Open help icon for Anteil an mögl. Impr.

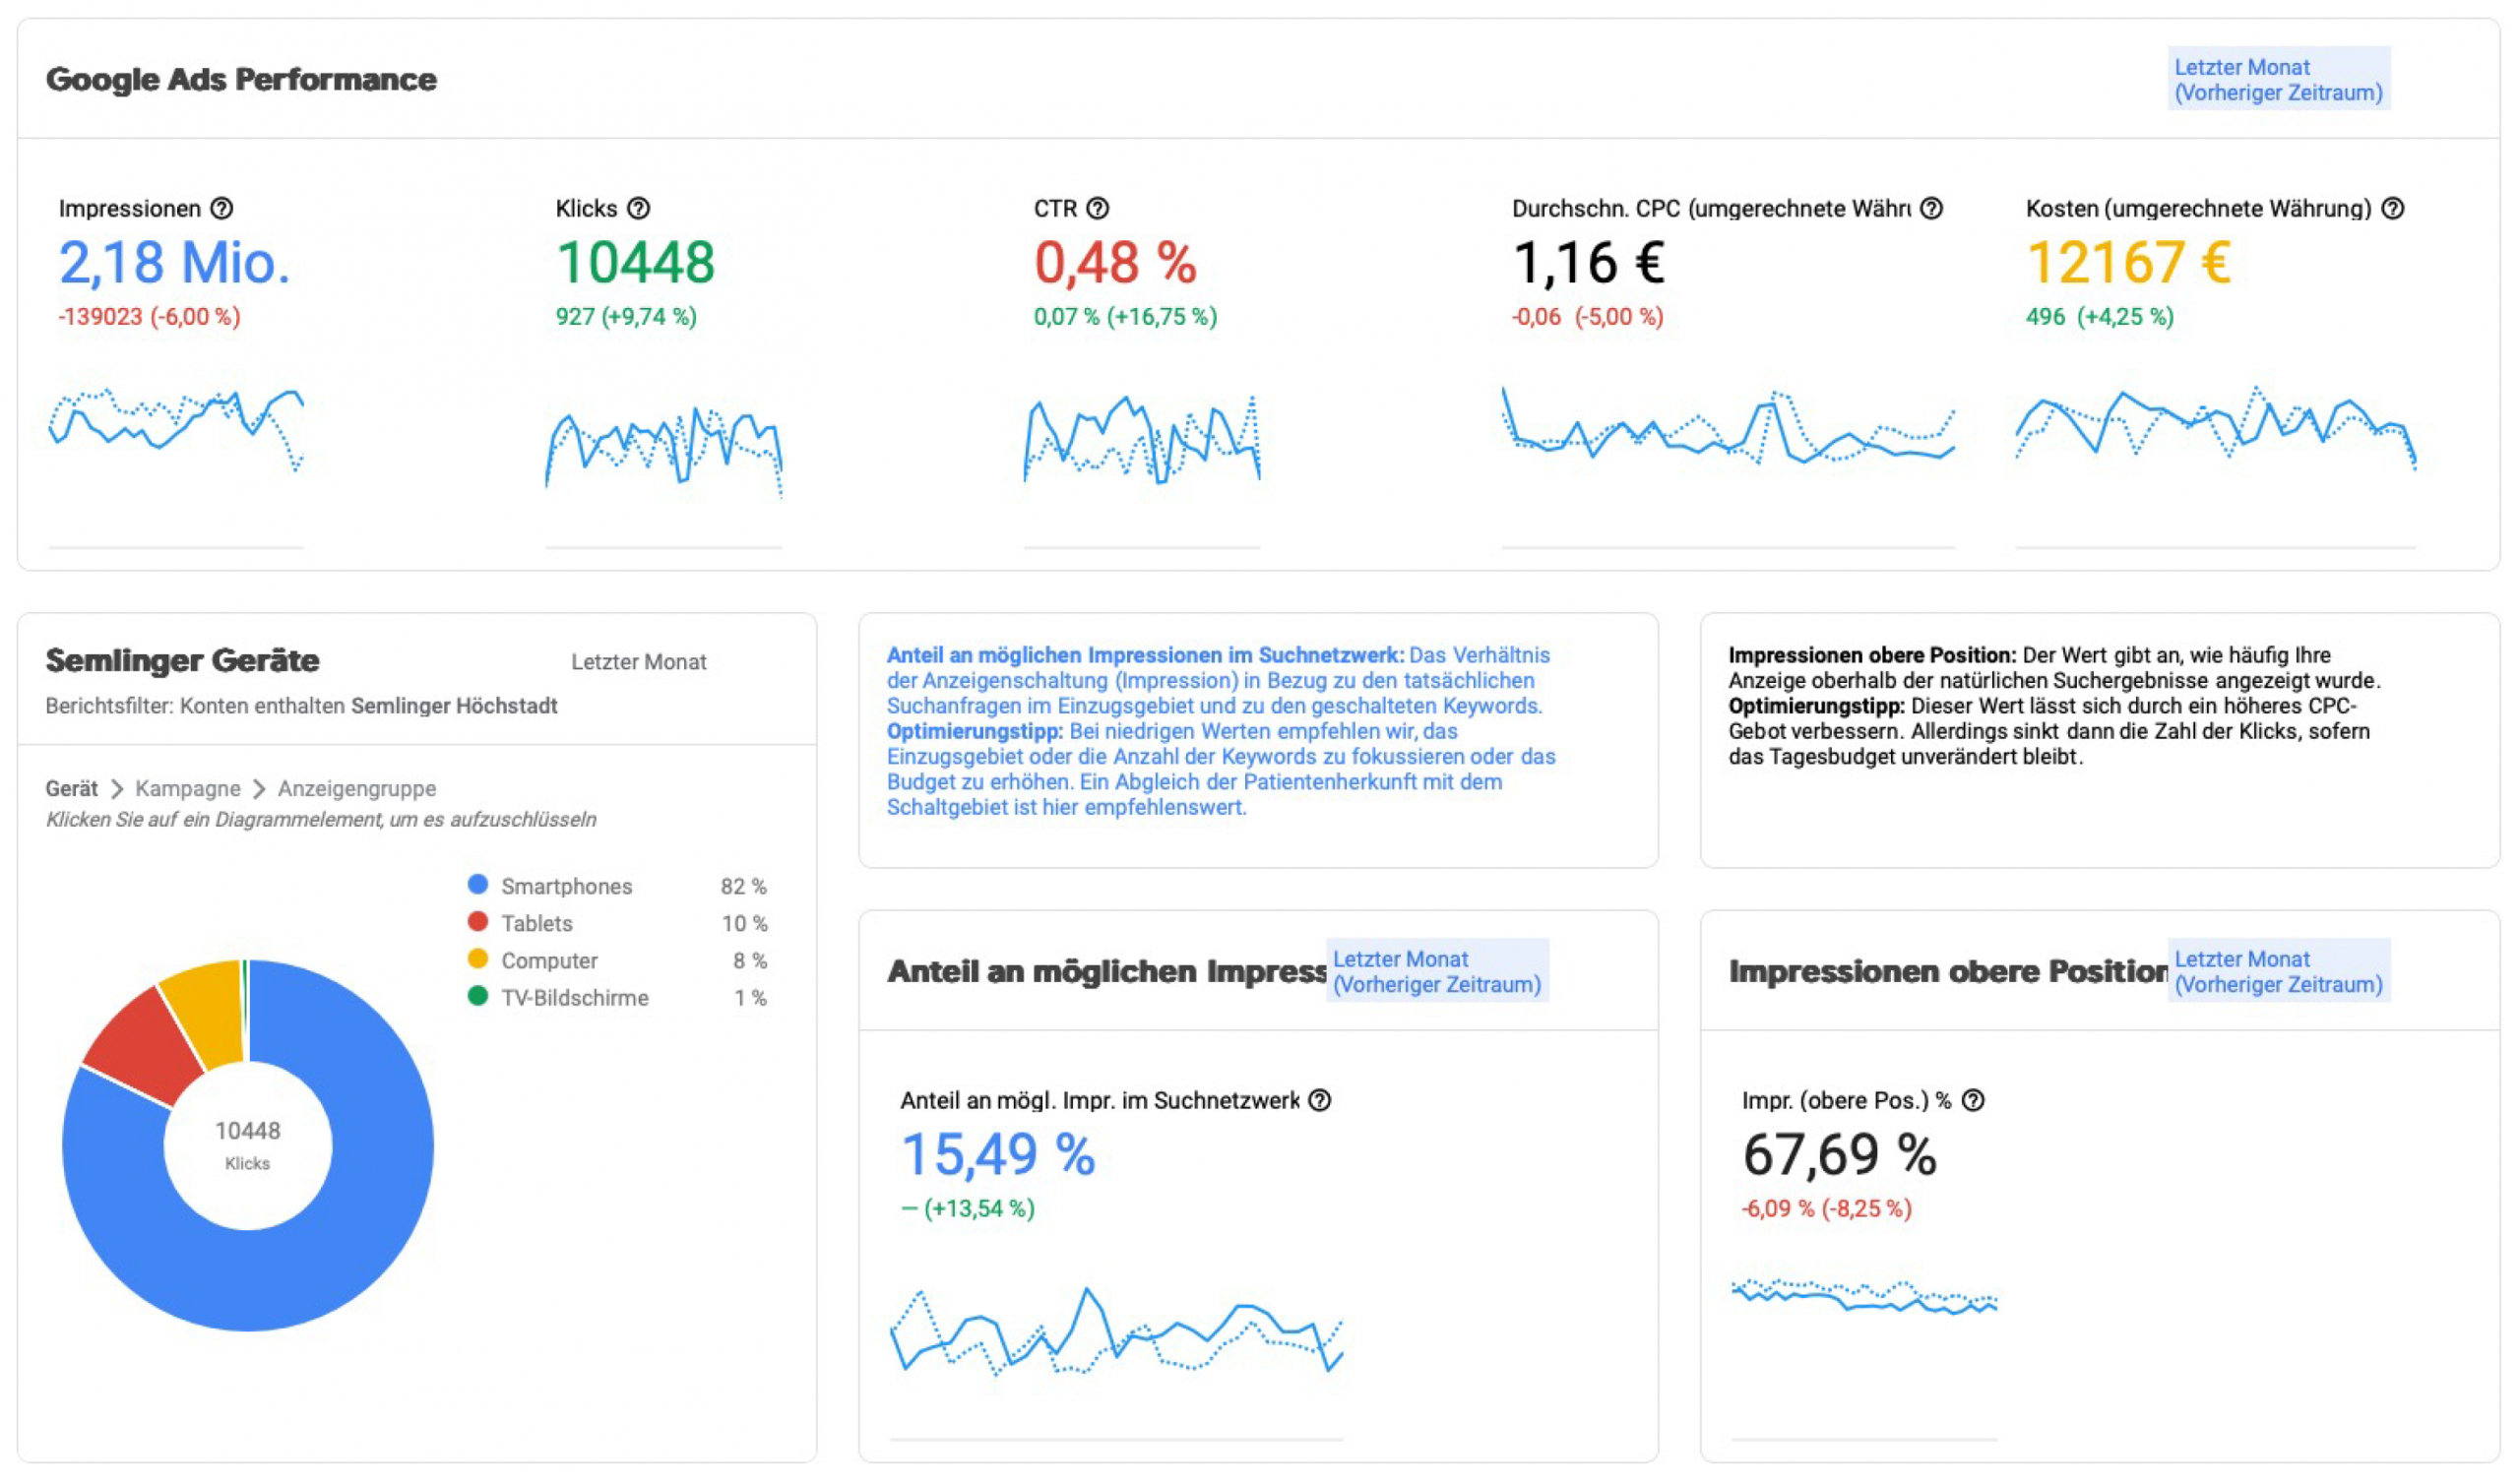[1319, 1100]
